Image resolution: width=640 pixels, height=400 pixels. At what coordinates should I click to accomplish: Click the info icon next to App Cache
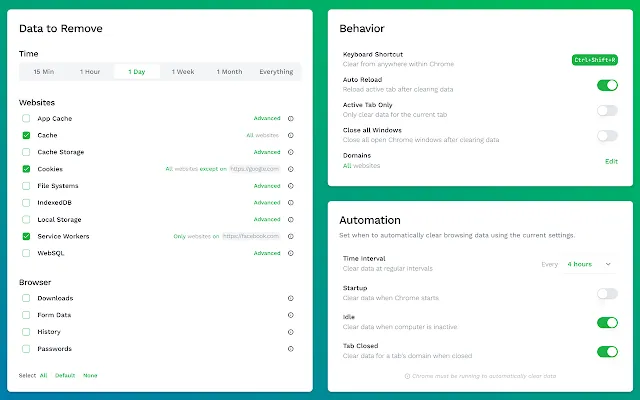tap(291, 118)
